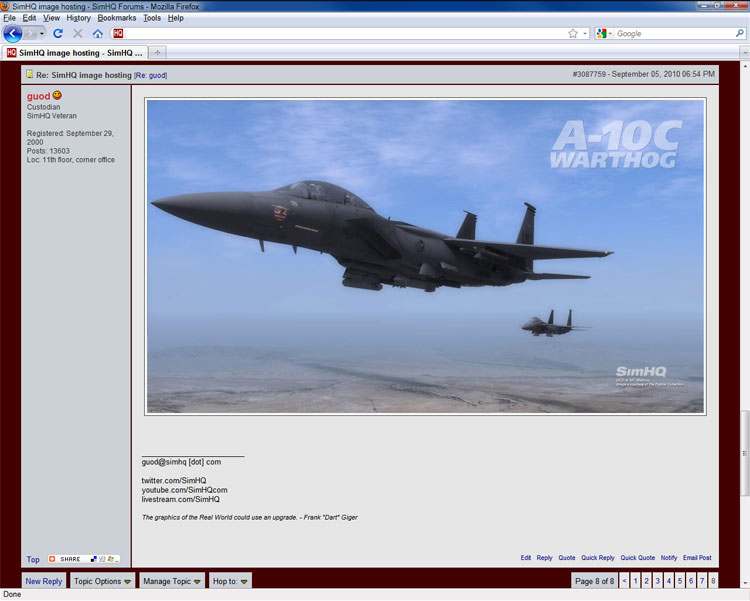The image size is (750, 601).
Task: Click Notify link
Action: 669,558
